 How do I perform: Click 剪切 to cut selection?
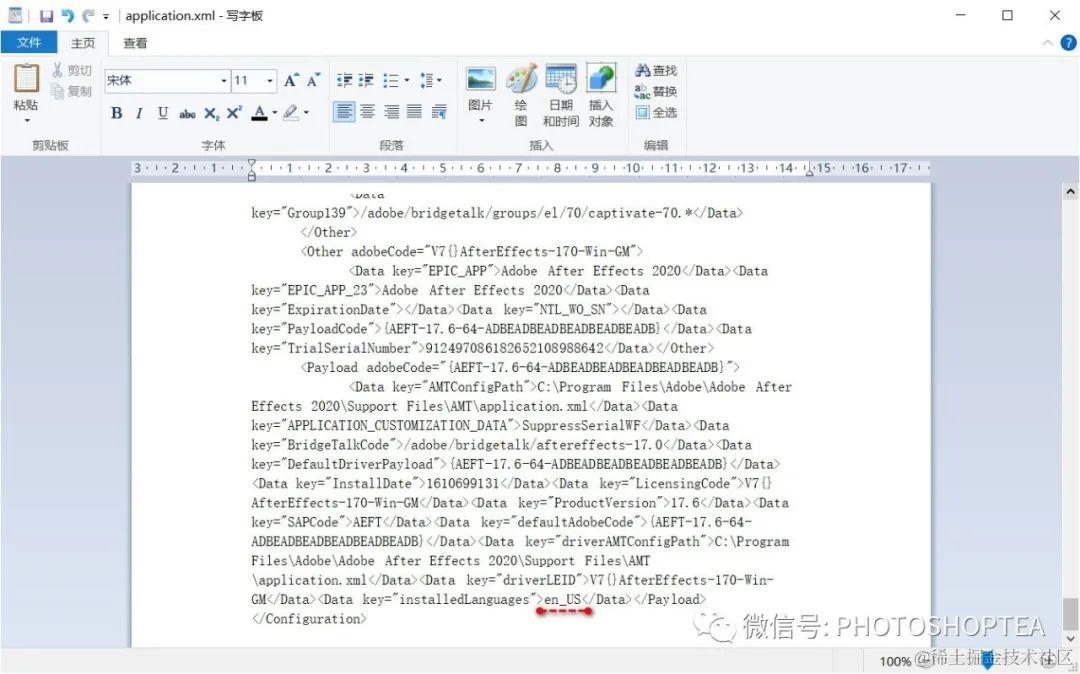[x=72, y=70]
